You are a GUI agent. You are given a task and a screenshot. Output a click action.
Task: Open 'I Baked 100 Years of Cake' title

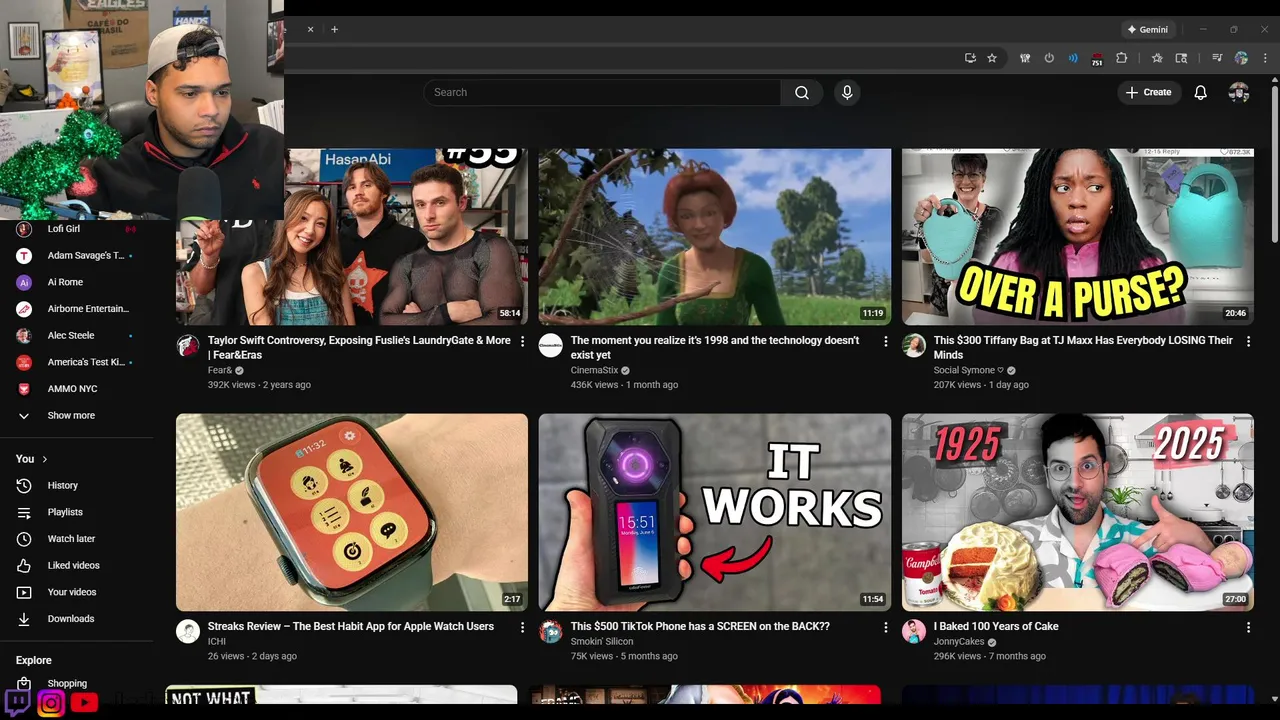point(996,626)
